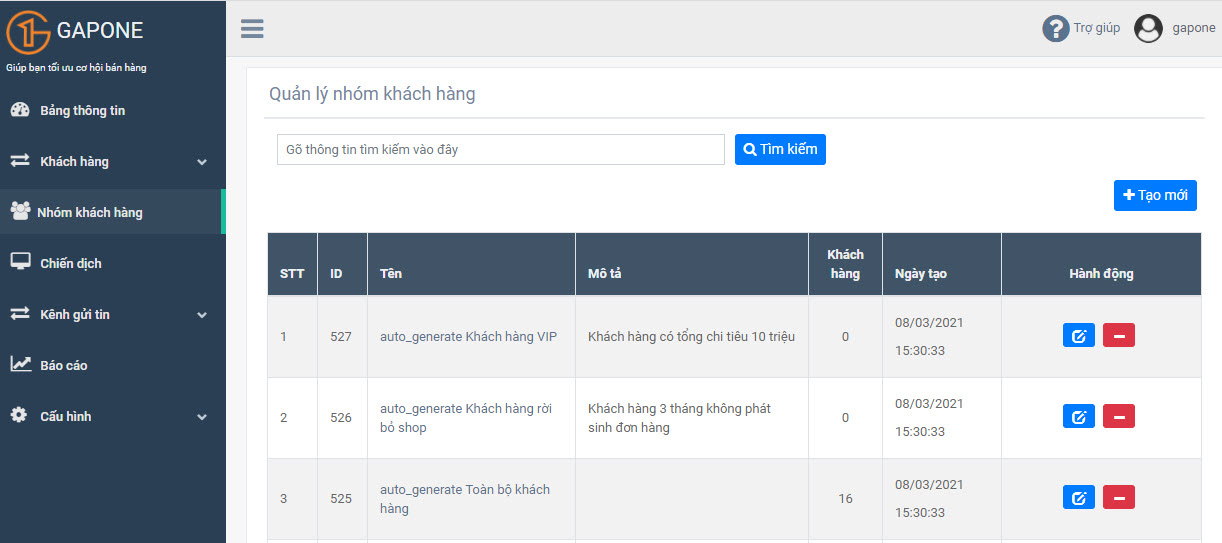The height and width of the screenshot is (543, 1222).
Task: Focus the search information input field
Action: click(x=500, y=150)
